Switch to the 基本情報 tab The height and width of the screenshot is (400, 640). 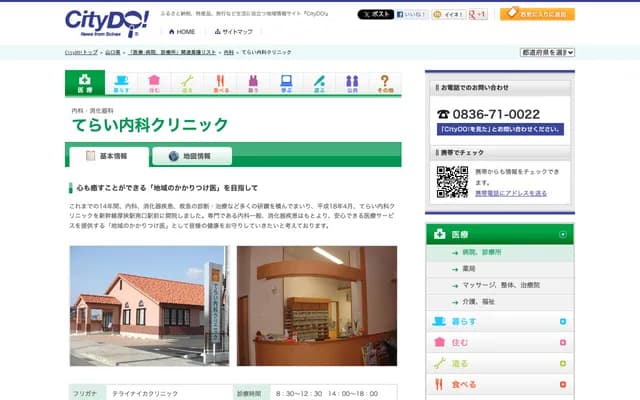point(109,156)
